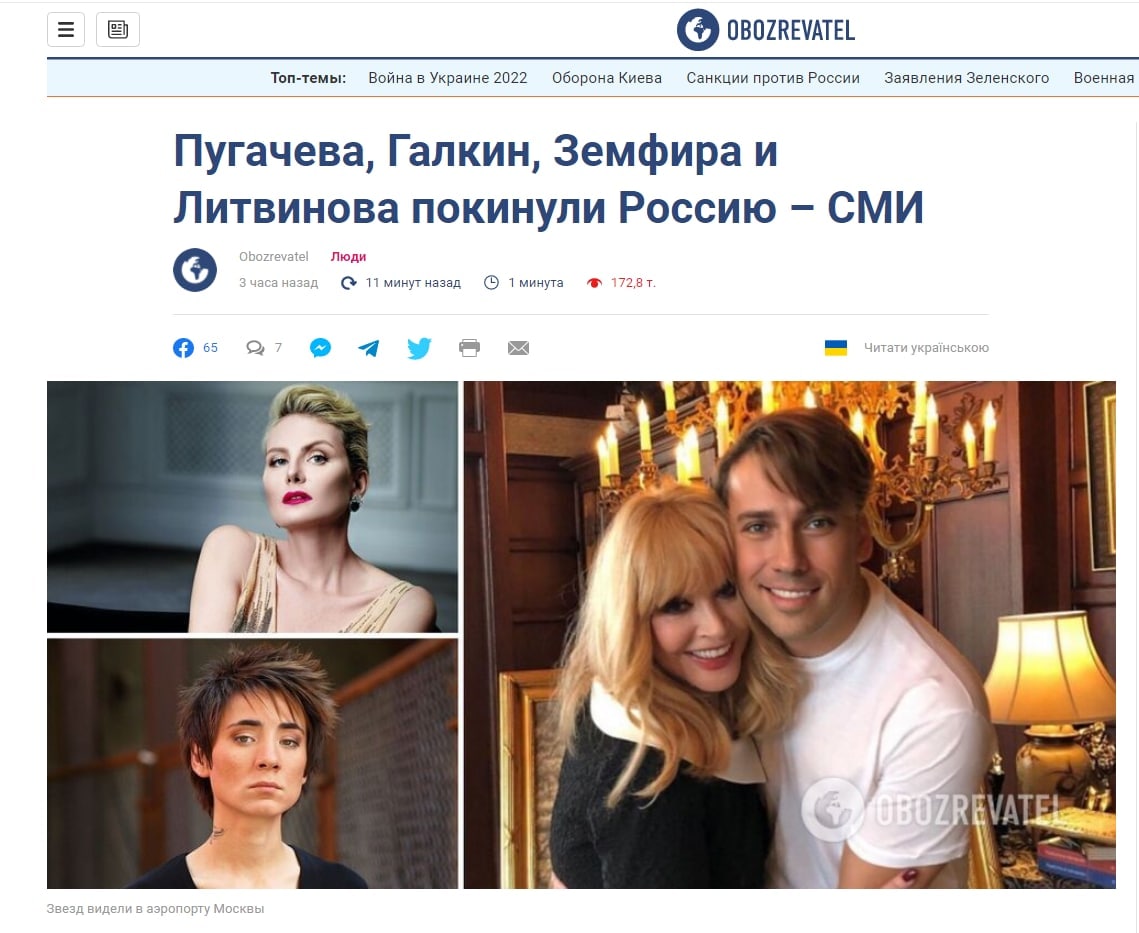Viewport: 1139px width, 933px height.
Task: Click the Obozrevatel author name link
Action: click(274, 257)
